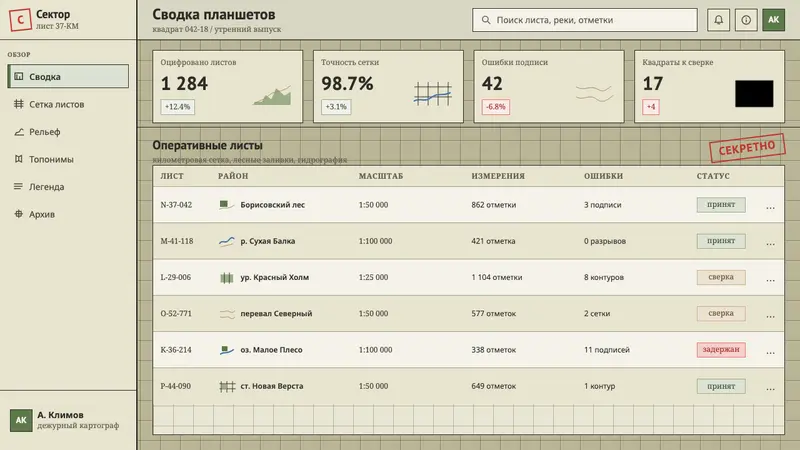The image size is (800, 450).
Task: Click the сверка status of ур. Красный Холм
Action: 721,277
